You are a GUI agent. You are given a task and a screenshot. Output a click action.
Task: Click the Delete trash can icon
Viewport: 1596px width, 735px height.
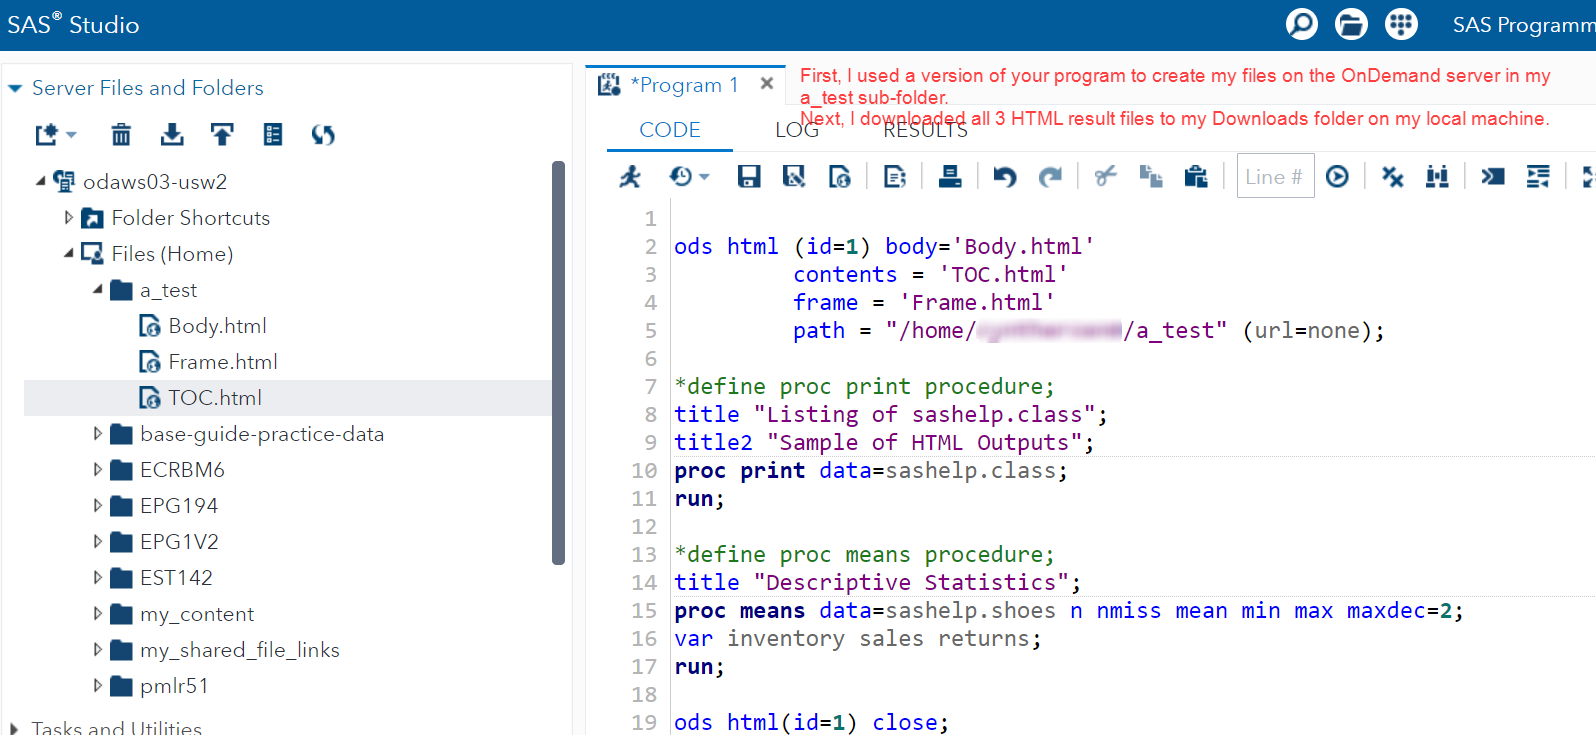pyautogui.click(x=121, y=134)
